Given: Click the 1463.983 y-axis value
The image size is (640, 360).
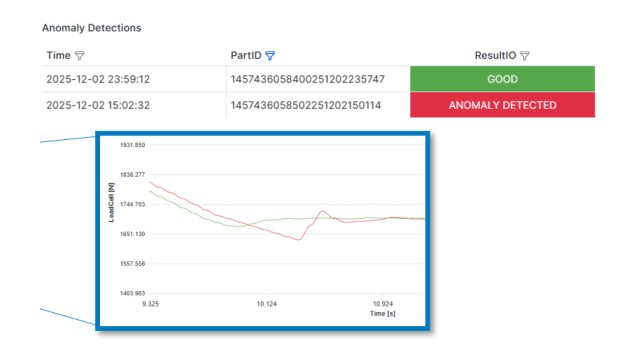Looking at the screenshot, I should pos(132,293).
